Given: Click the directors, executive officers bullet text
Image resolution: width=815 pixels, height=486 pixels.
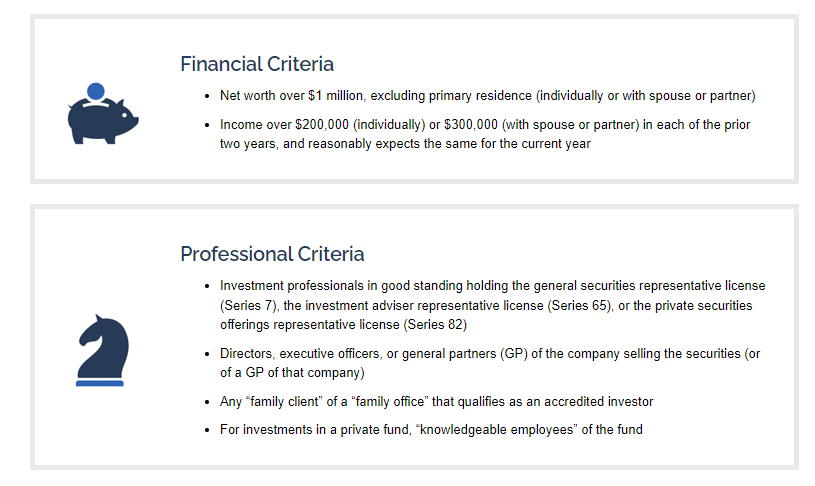Looking at the screenshot, I should (x=490, y=363).
